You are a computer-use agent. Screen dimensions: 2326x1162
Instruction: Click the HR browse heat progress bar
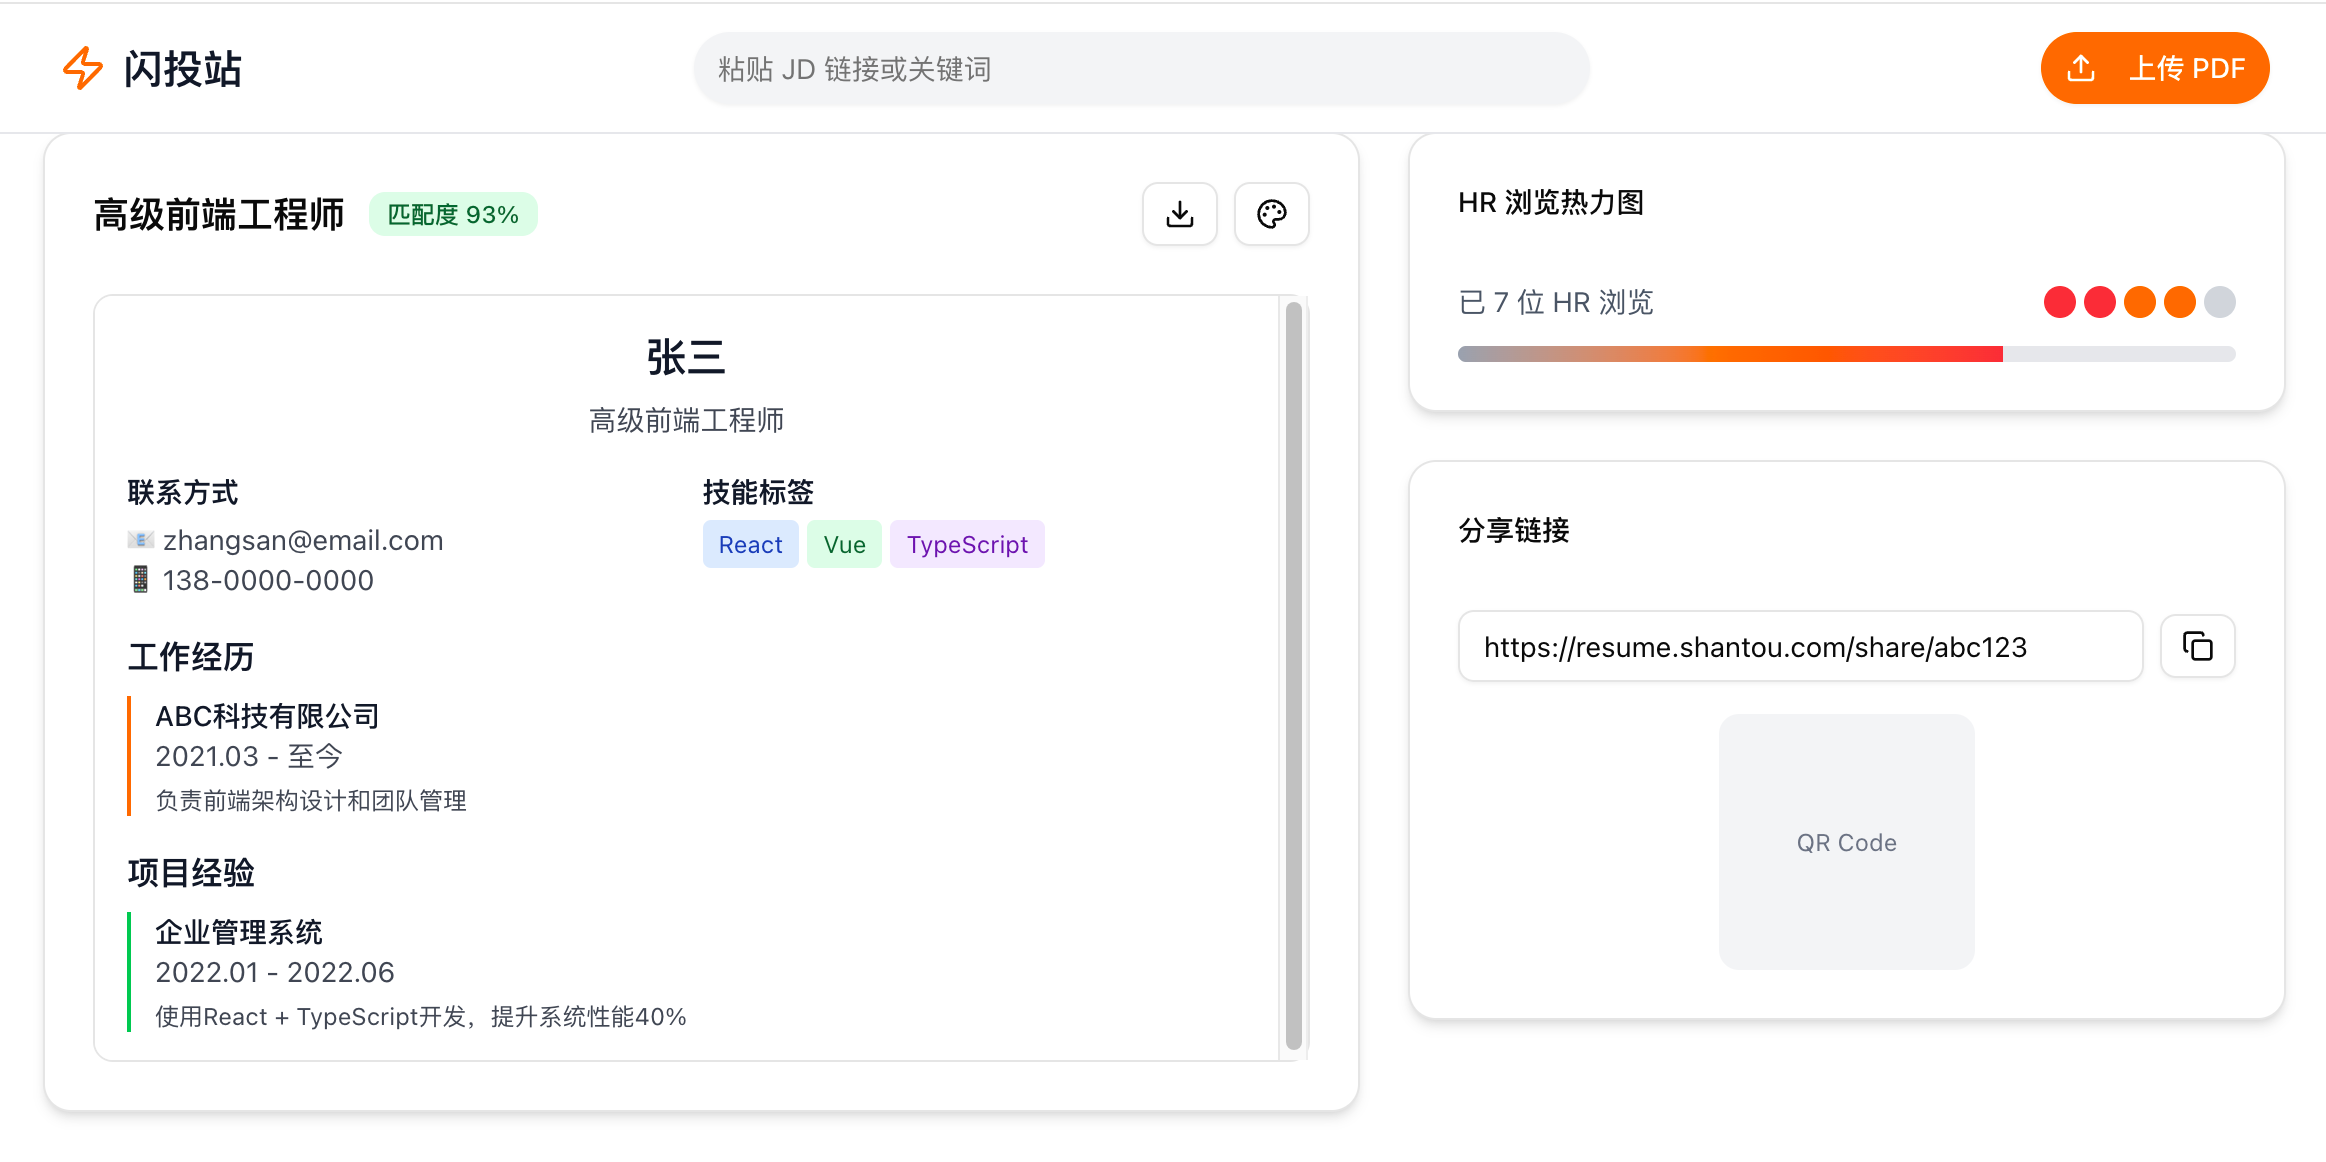pos(1845,354)
